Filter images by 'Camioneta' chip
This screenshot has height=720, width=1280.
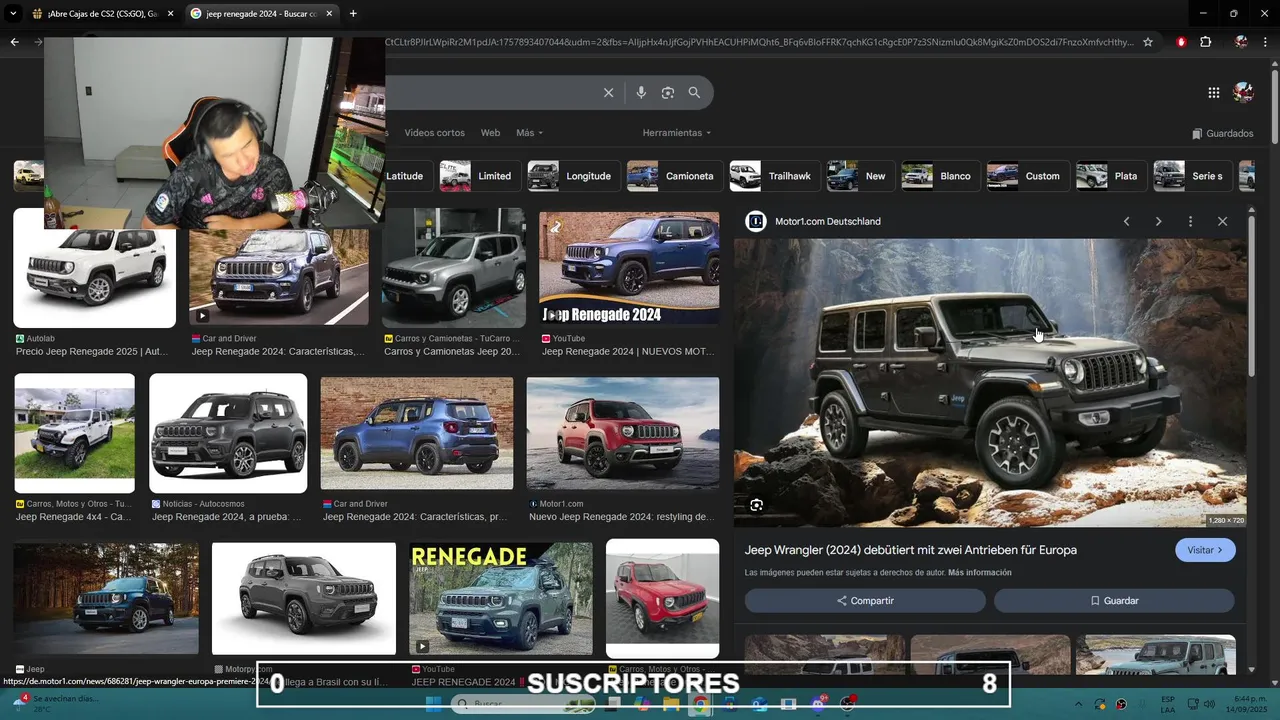(675, 176)
